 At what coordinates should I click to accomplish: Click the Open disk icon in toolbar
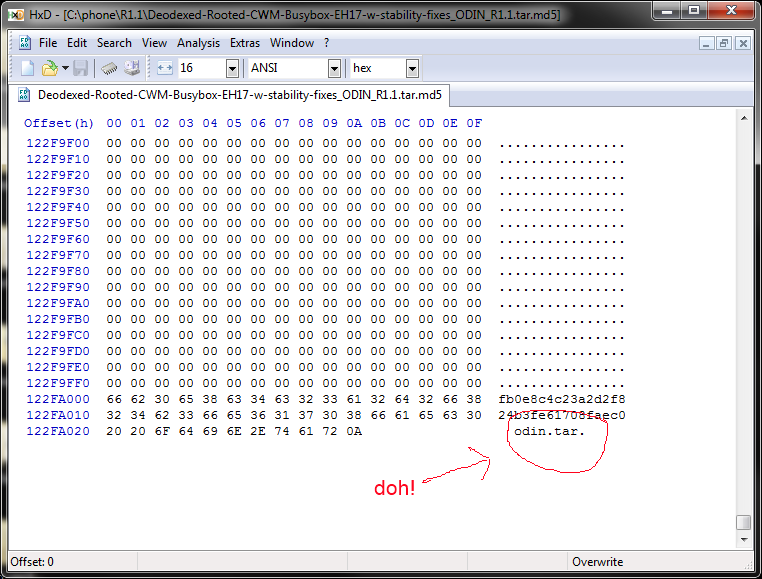pyautogui.click(x=131, y=68)
